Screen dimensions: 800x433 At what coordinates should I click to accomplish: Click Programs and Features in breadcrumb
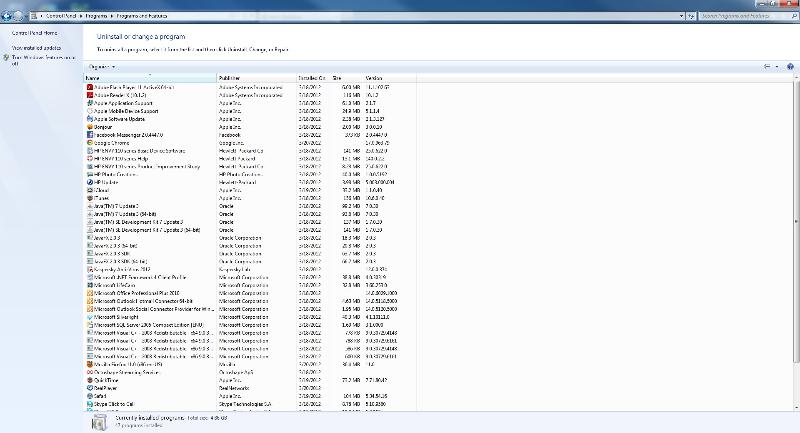[142, 16]
